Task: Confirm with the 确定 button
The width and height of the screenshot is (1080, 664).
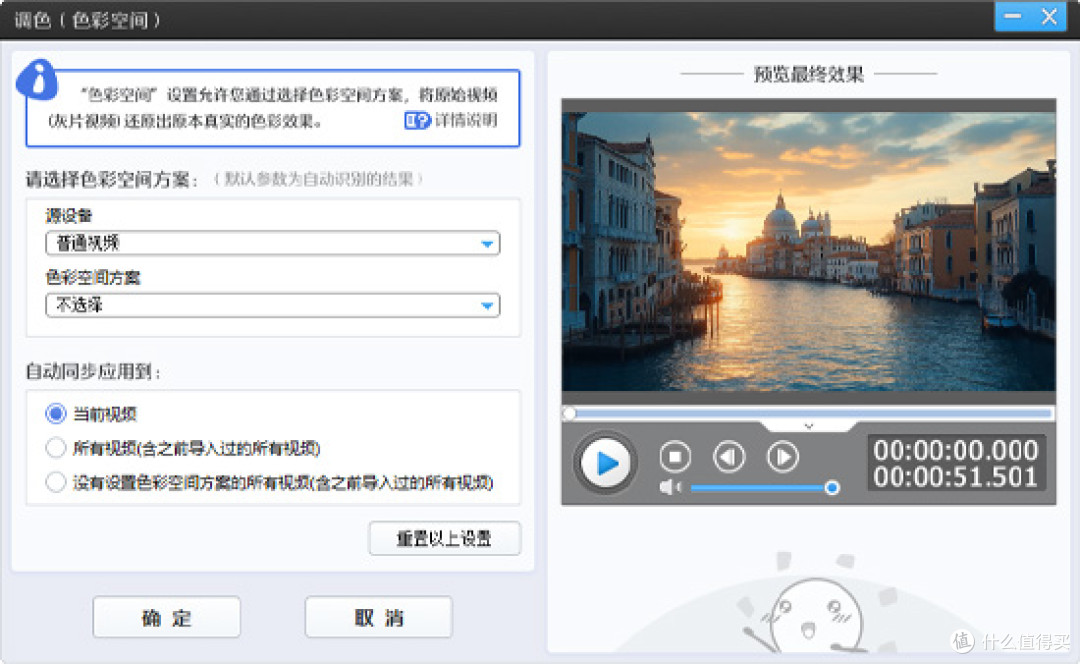Action: (x=167, y=617)
